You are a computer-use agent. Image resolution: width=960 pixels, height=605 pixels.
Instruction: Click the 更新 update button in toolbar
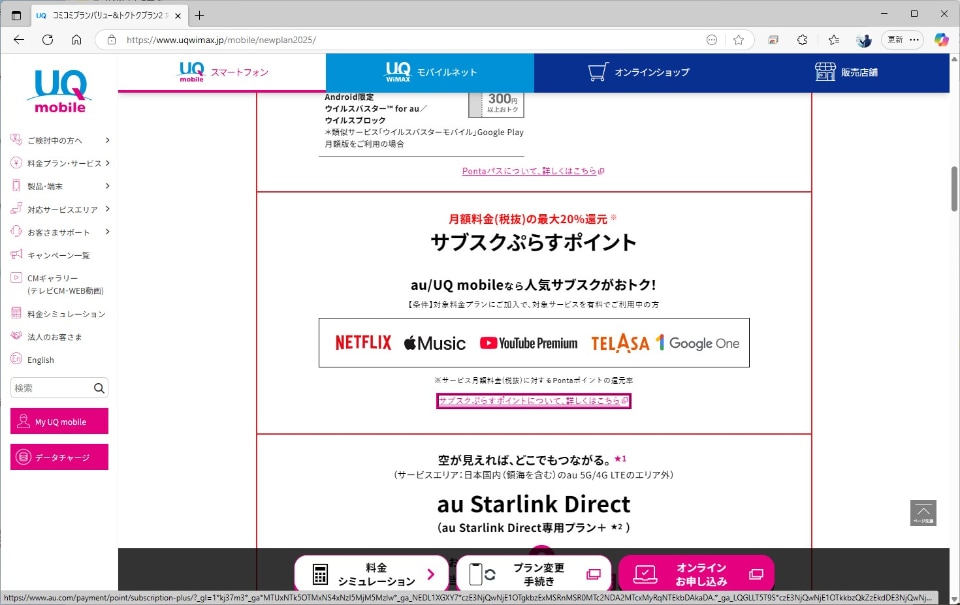(x=896, y=40)
